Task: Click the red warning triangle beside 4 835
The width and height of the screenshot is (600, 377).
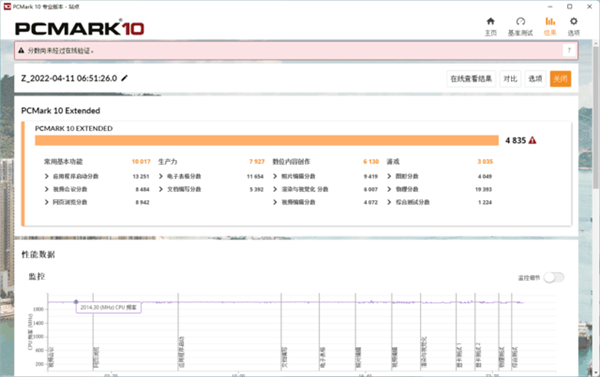Action: click(532, 140)
